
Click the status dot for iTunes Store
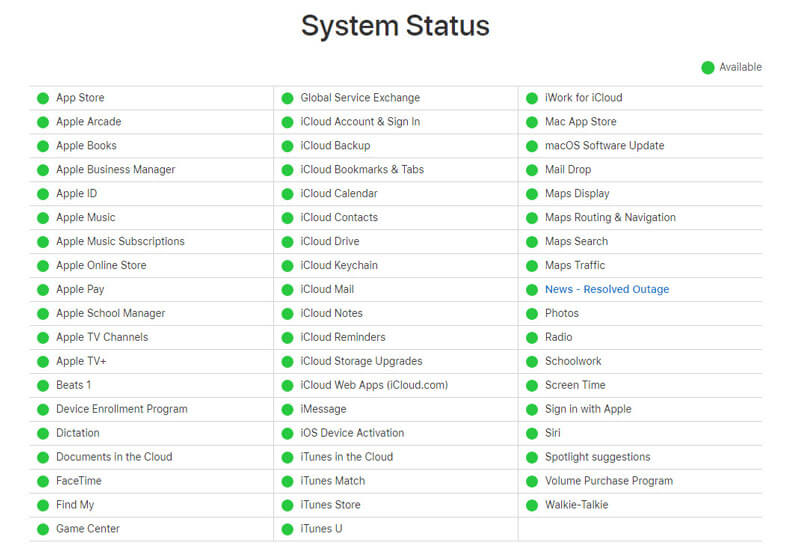[x=287, y=506]
